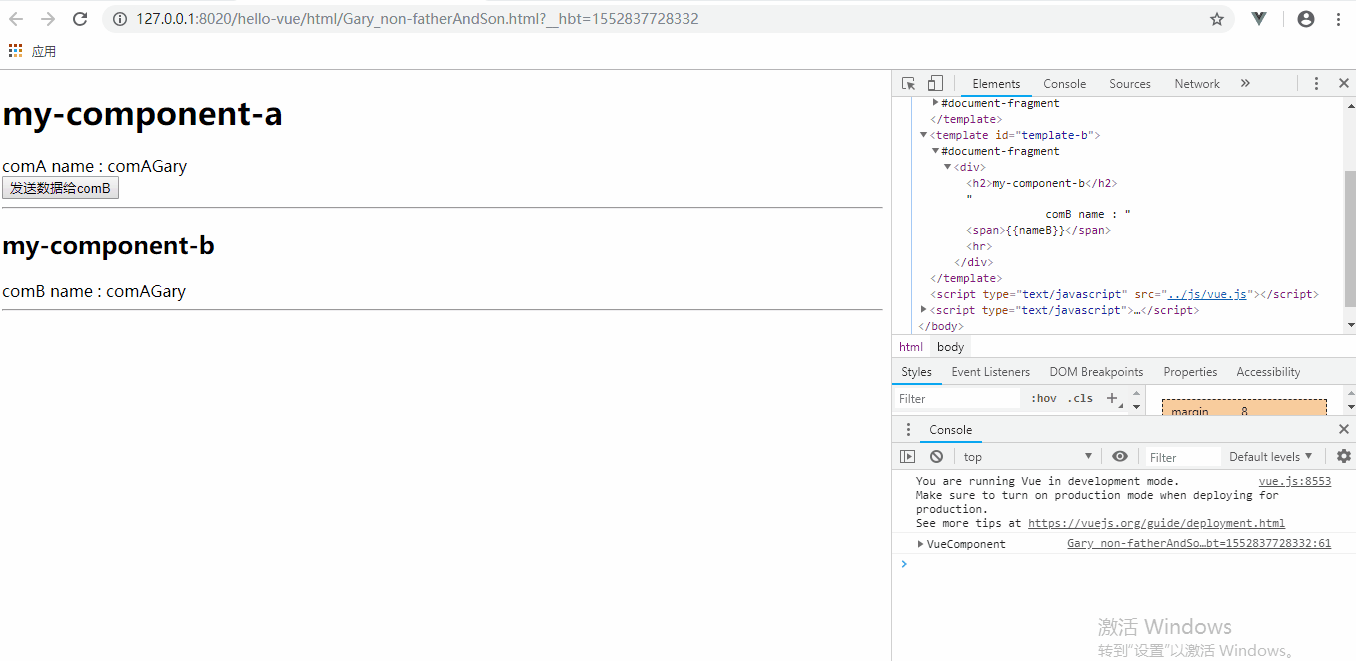
Task: Open the Chrome profile avatar
Action: click(1305, 19)
